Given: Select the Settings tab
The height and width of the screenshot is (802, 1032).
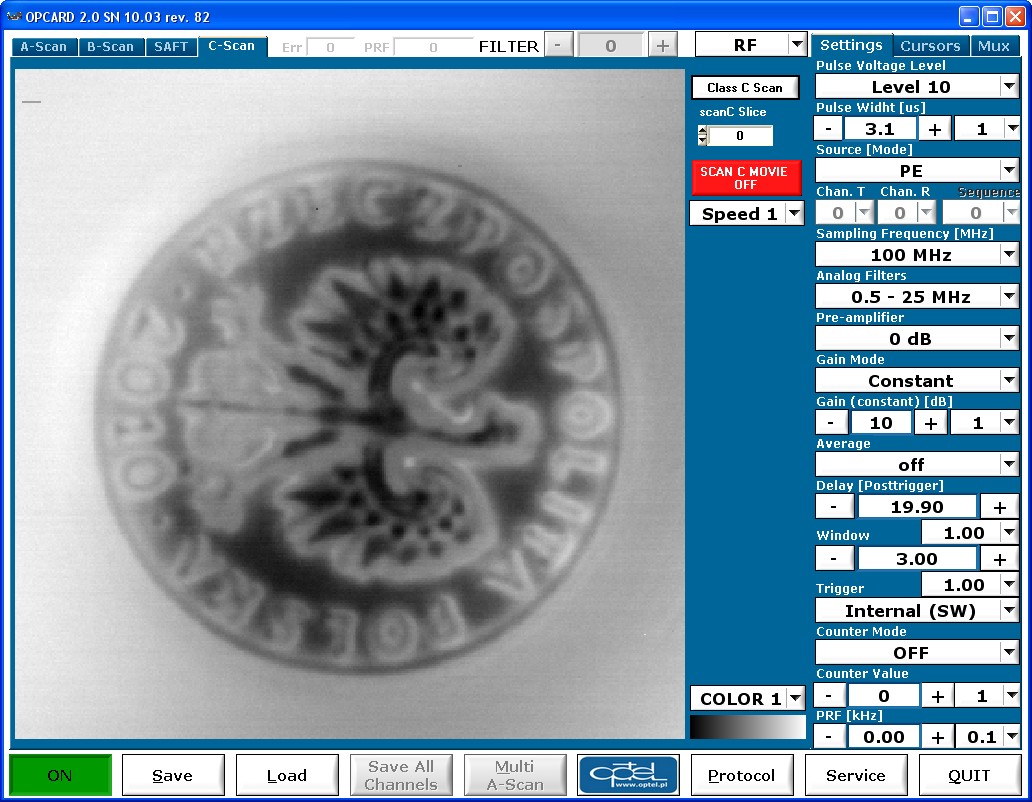Looking at the screenshot, I should (851, 45).
